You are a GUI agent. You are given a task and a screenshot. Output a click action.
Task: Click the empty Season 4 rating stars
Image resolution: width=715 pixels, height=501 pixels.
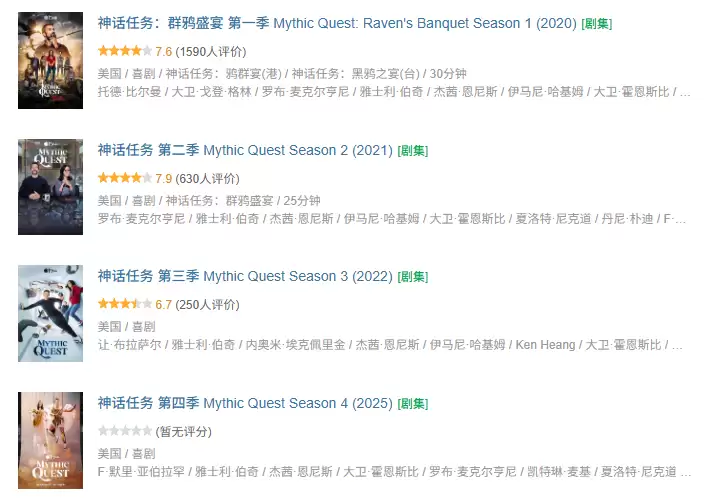(x=125, y=431)
